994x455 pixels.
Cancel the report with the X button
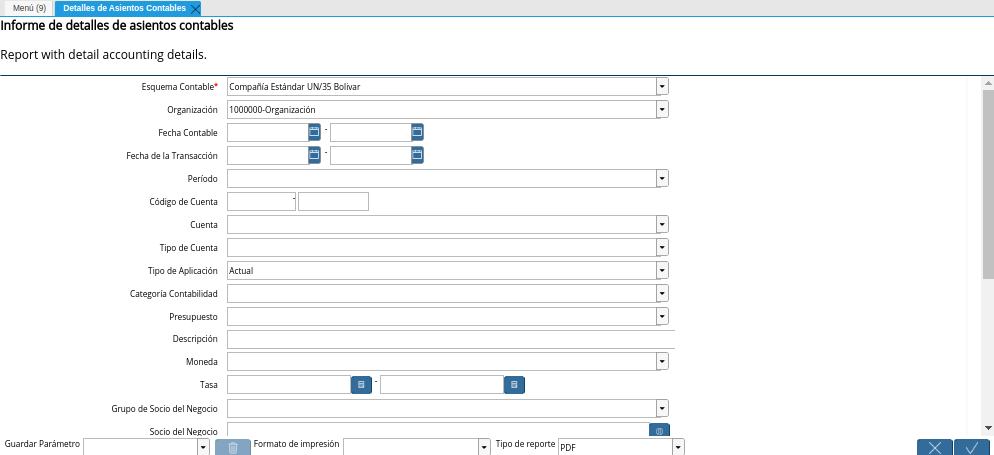coord(934,447)
